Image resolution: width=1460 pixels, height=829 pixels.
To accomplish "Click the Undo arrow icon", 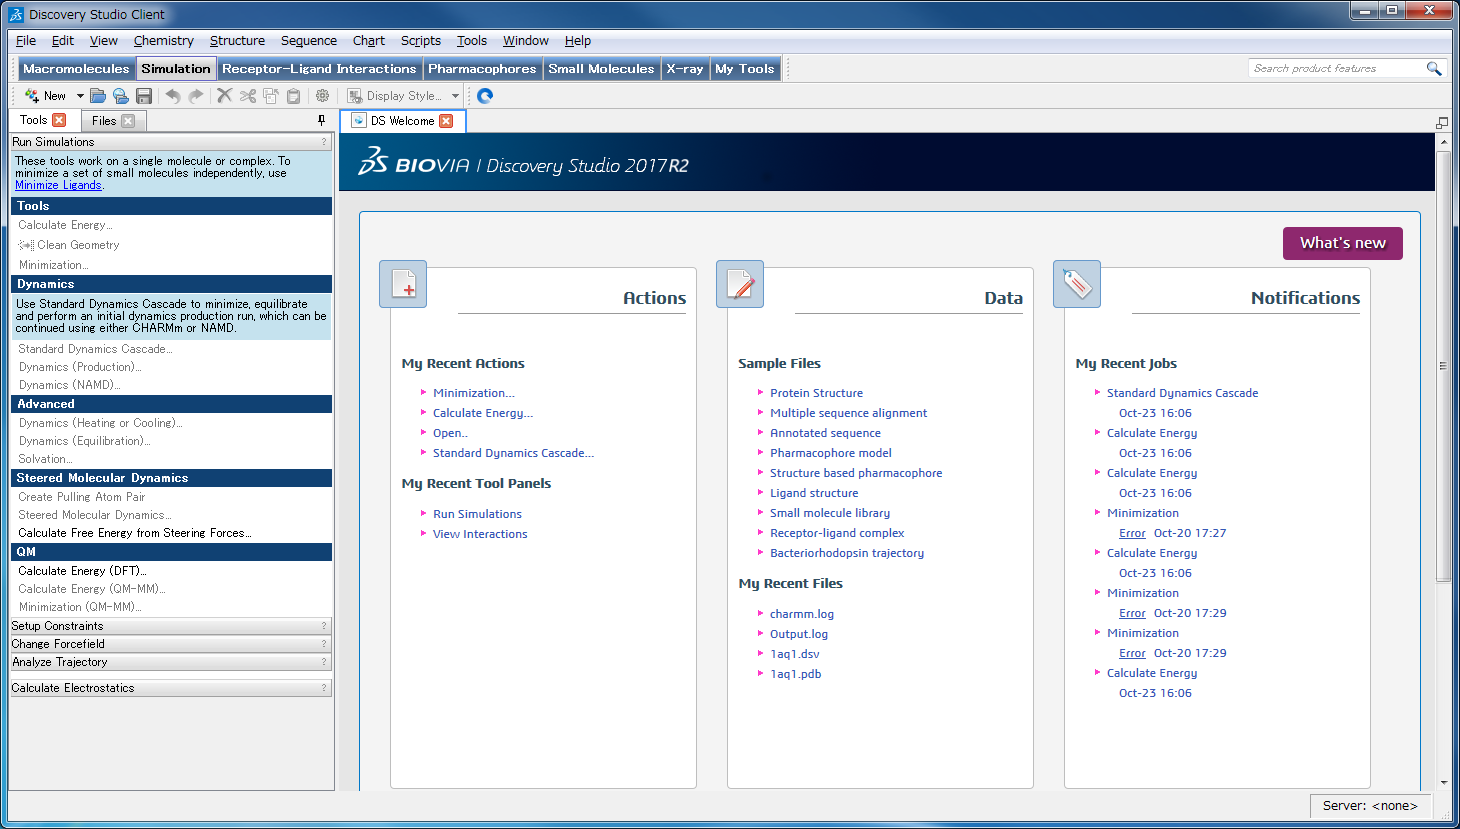I will pyautogui.click(x=173, y=96).
